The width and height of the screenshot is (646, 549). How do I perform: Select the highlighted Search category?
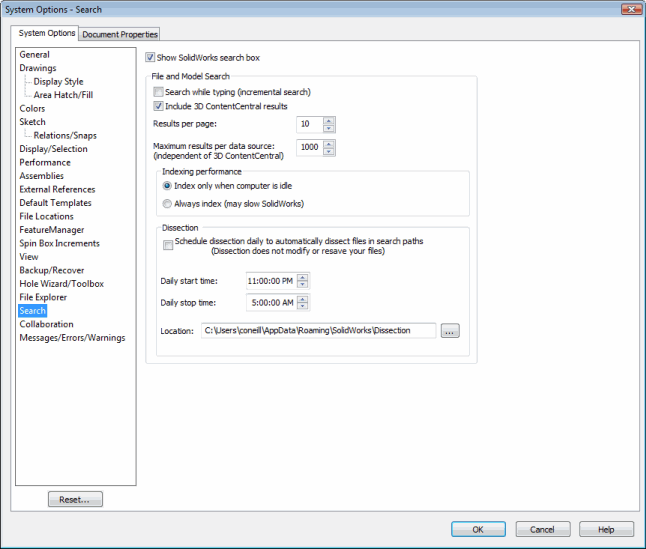click(33, 311)
